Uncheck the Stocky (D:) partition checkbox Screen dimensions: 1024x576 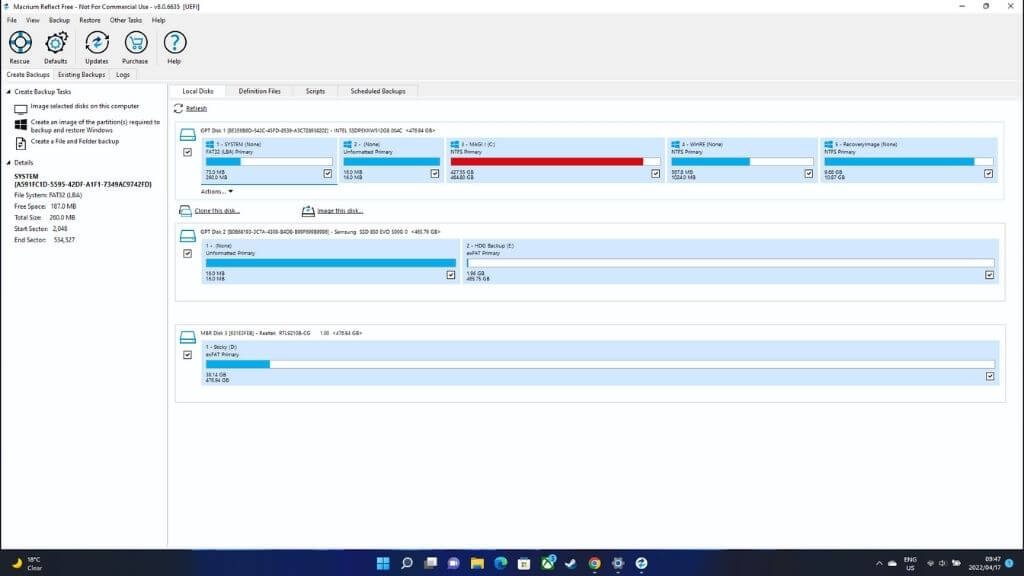tap(991, 376)
